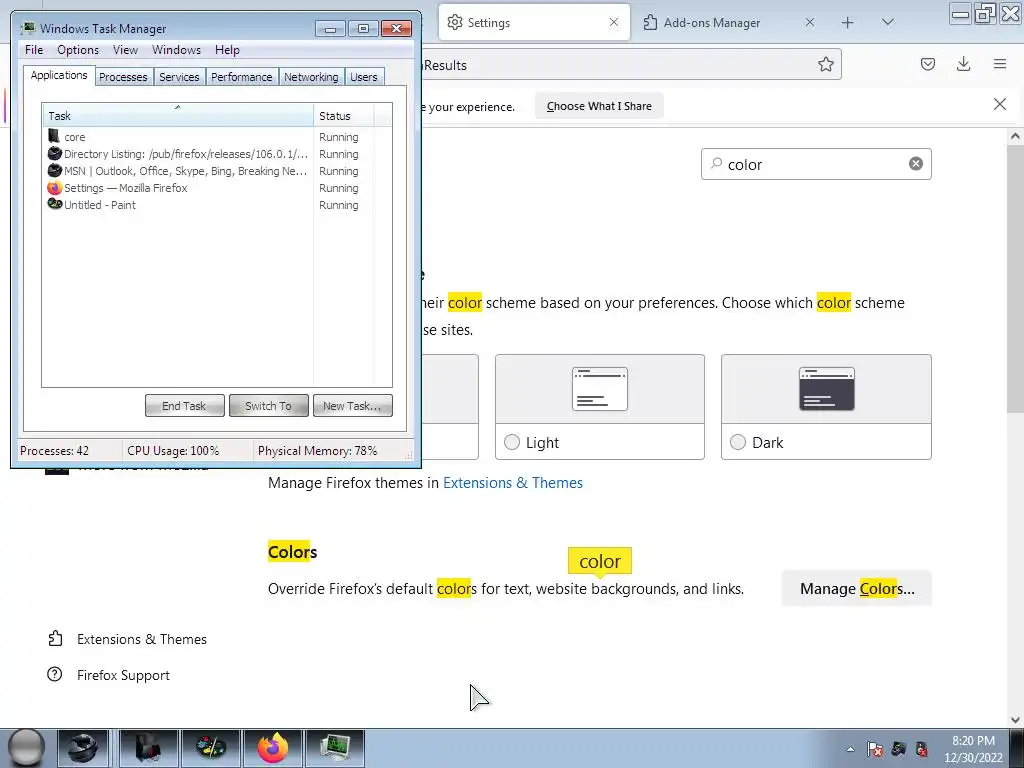The width and height of the screenshot is (1024, 768).
Task: Click the Firefox Support question mark icon
Action: point(55,674)
